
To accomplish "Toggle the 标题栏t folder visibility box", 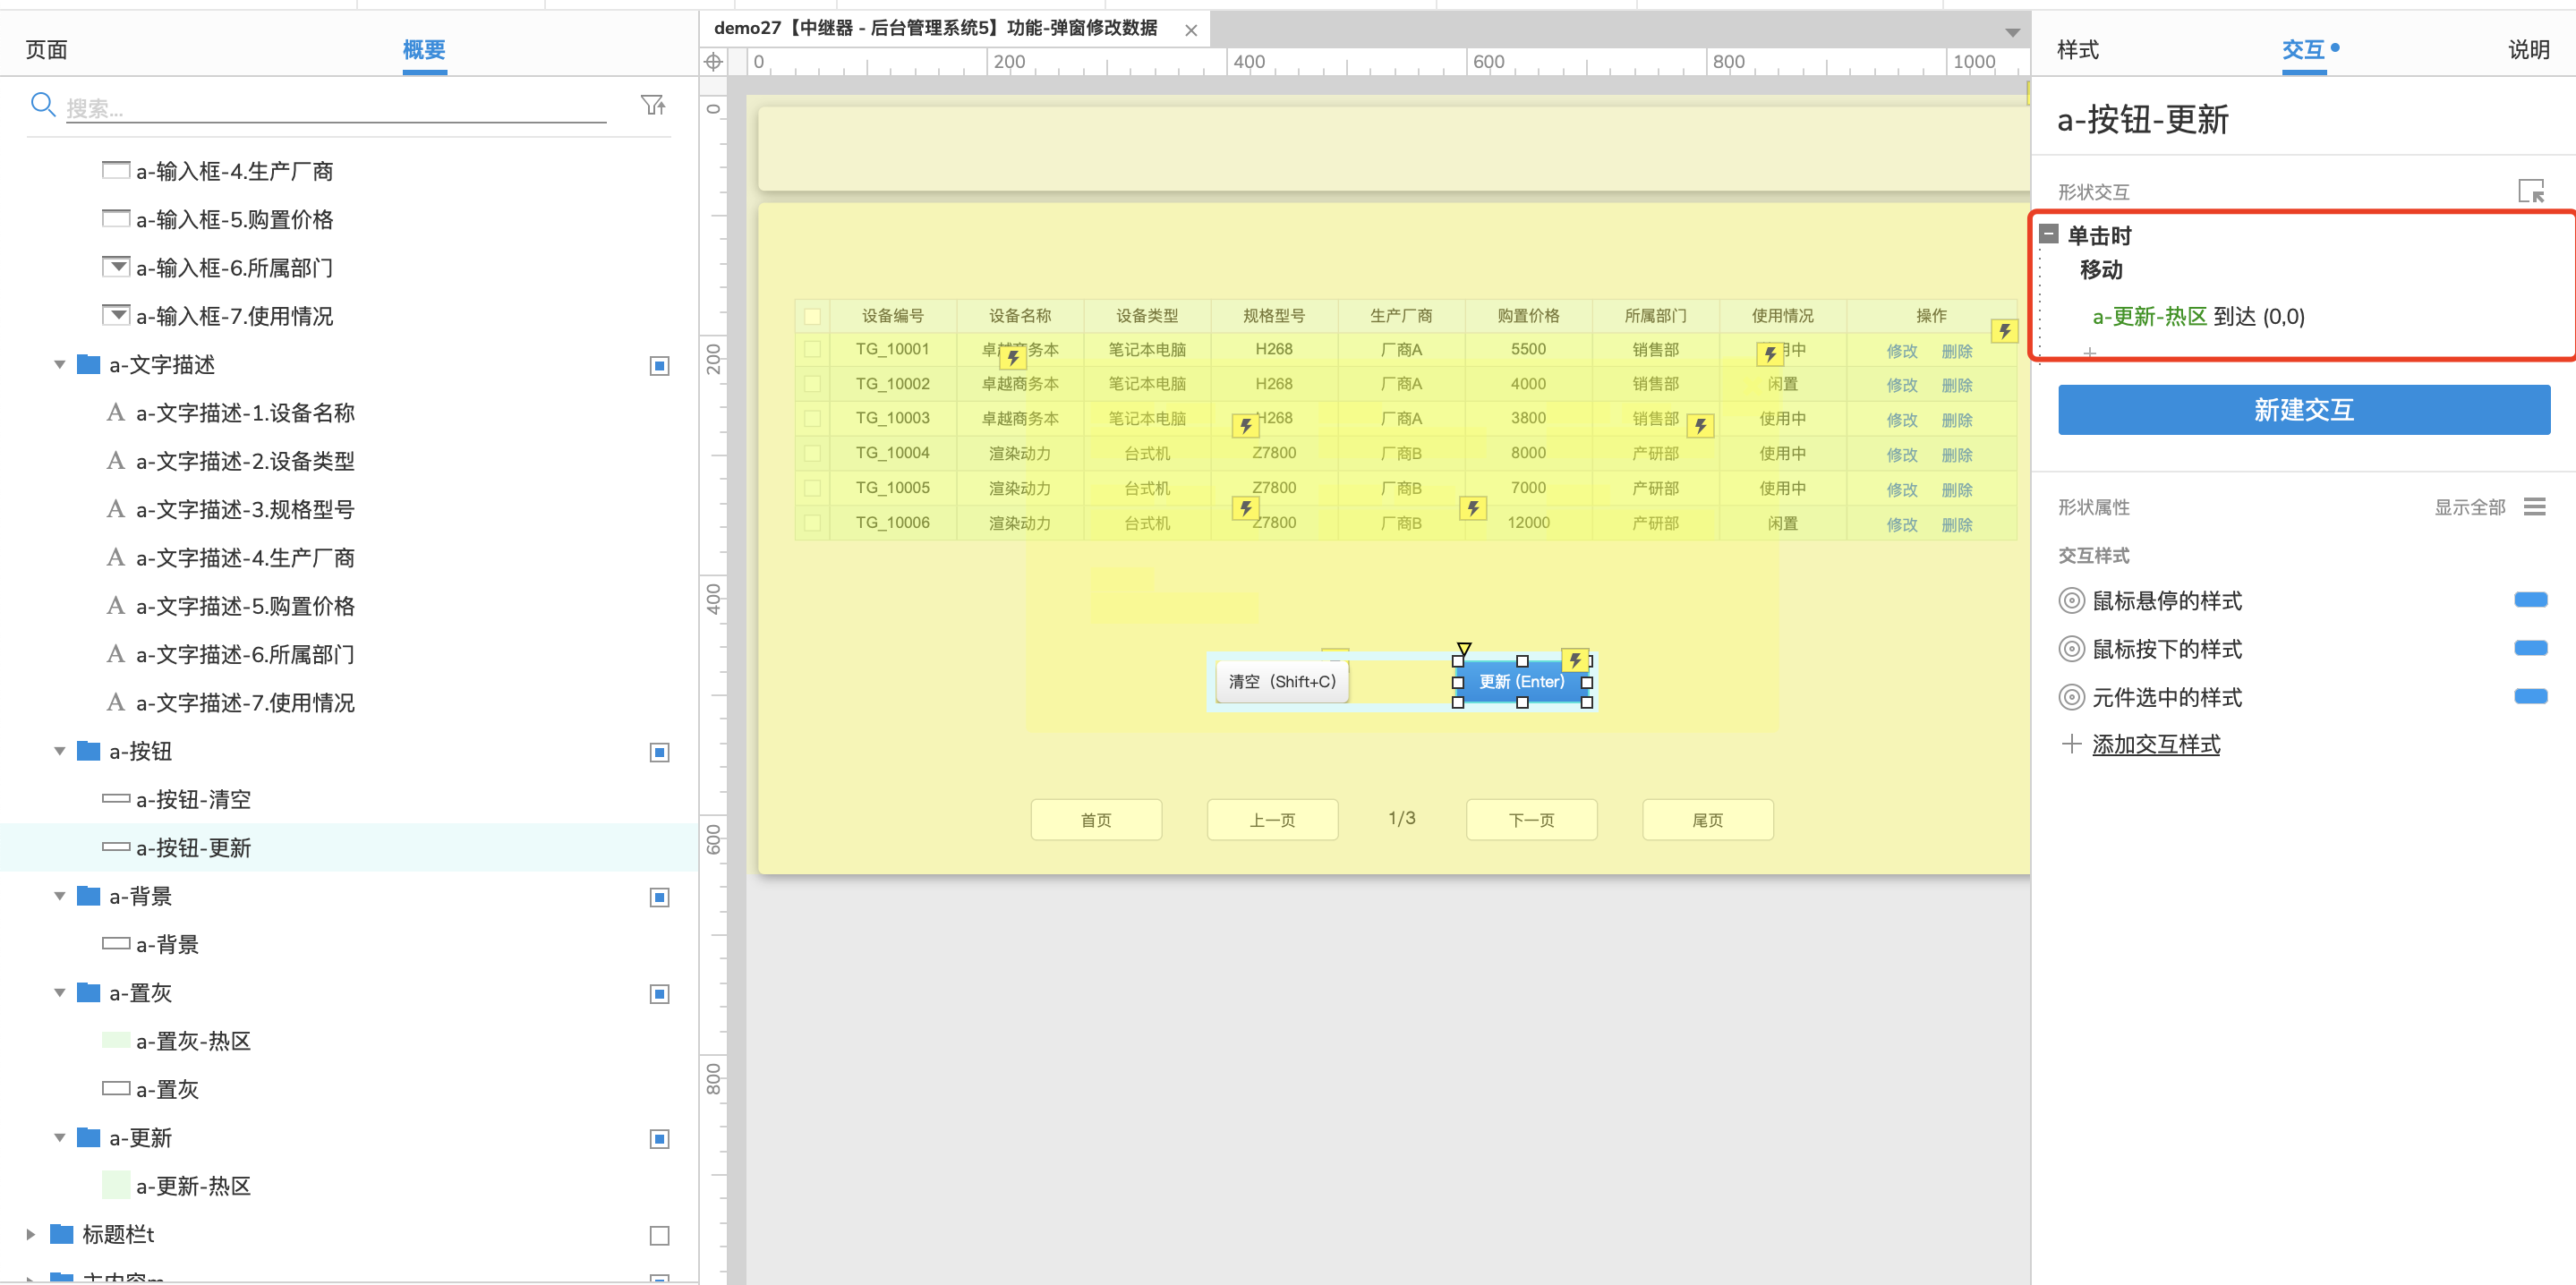I will coord(659,1236).
